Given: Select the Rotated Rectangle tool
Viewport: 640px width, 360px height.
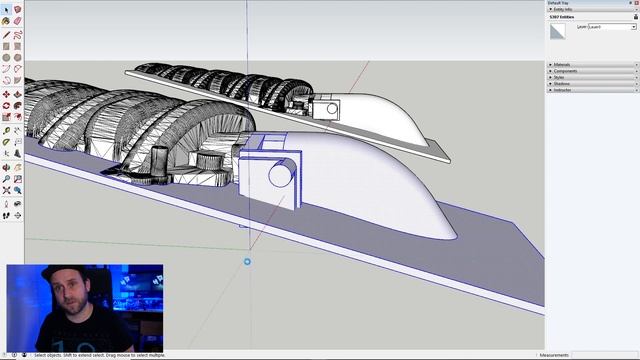Looking at the screenshot, I should 18,47.
